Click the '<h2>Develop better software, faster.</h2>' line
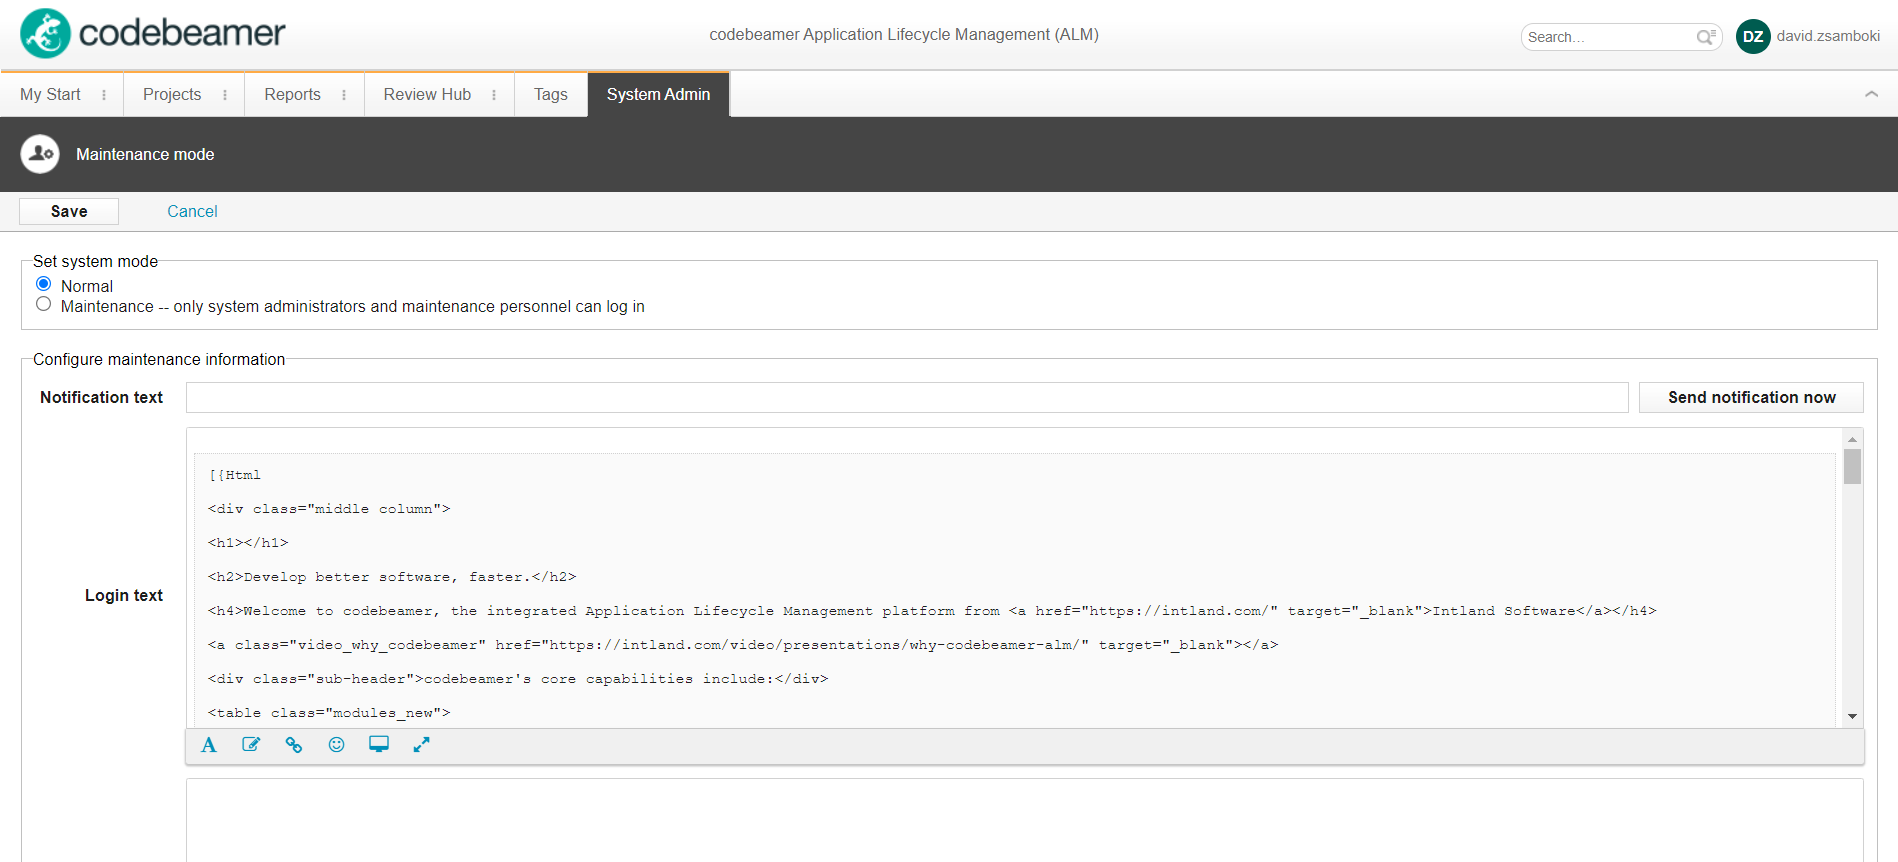 click(x=392, y=577)
